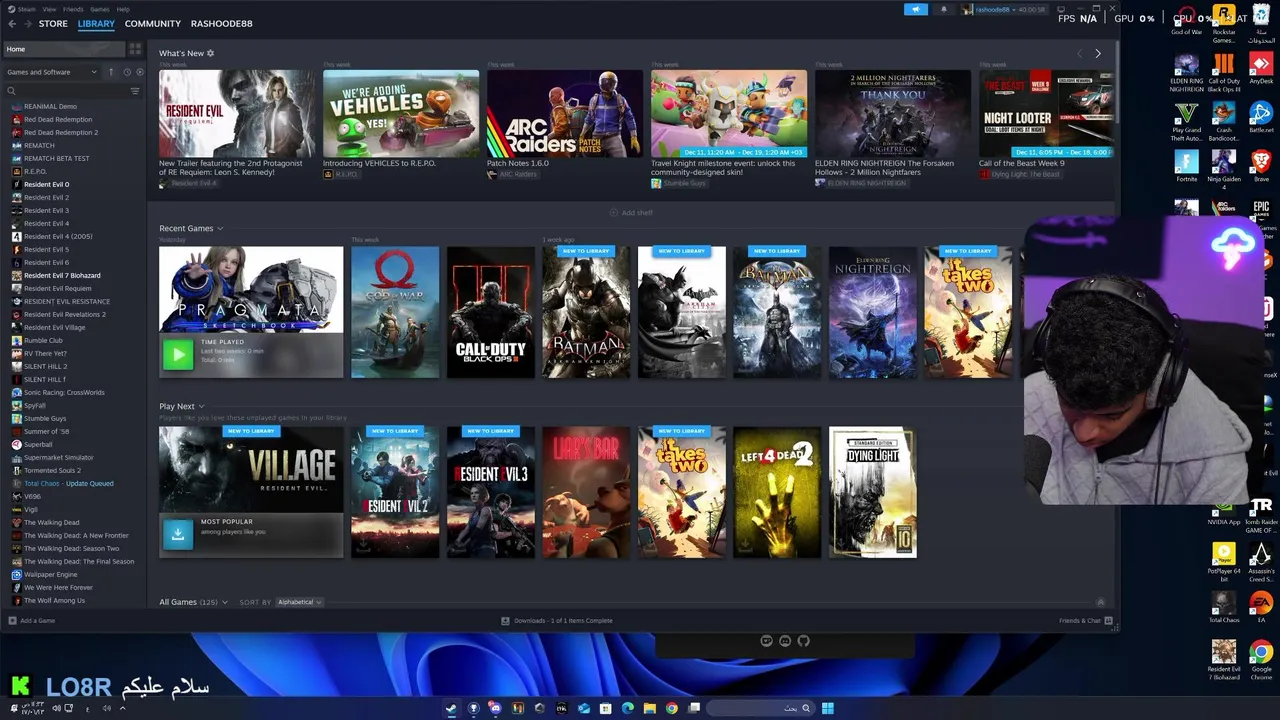Open the notifications bell
1280x720 pixels.
click(x=943, y=9)
